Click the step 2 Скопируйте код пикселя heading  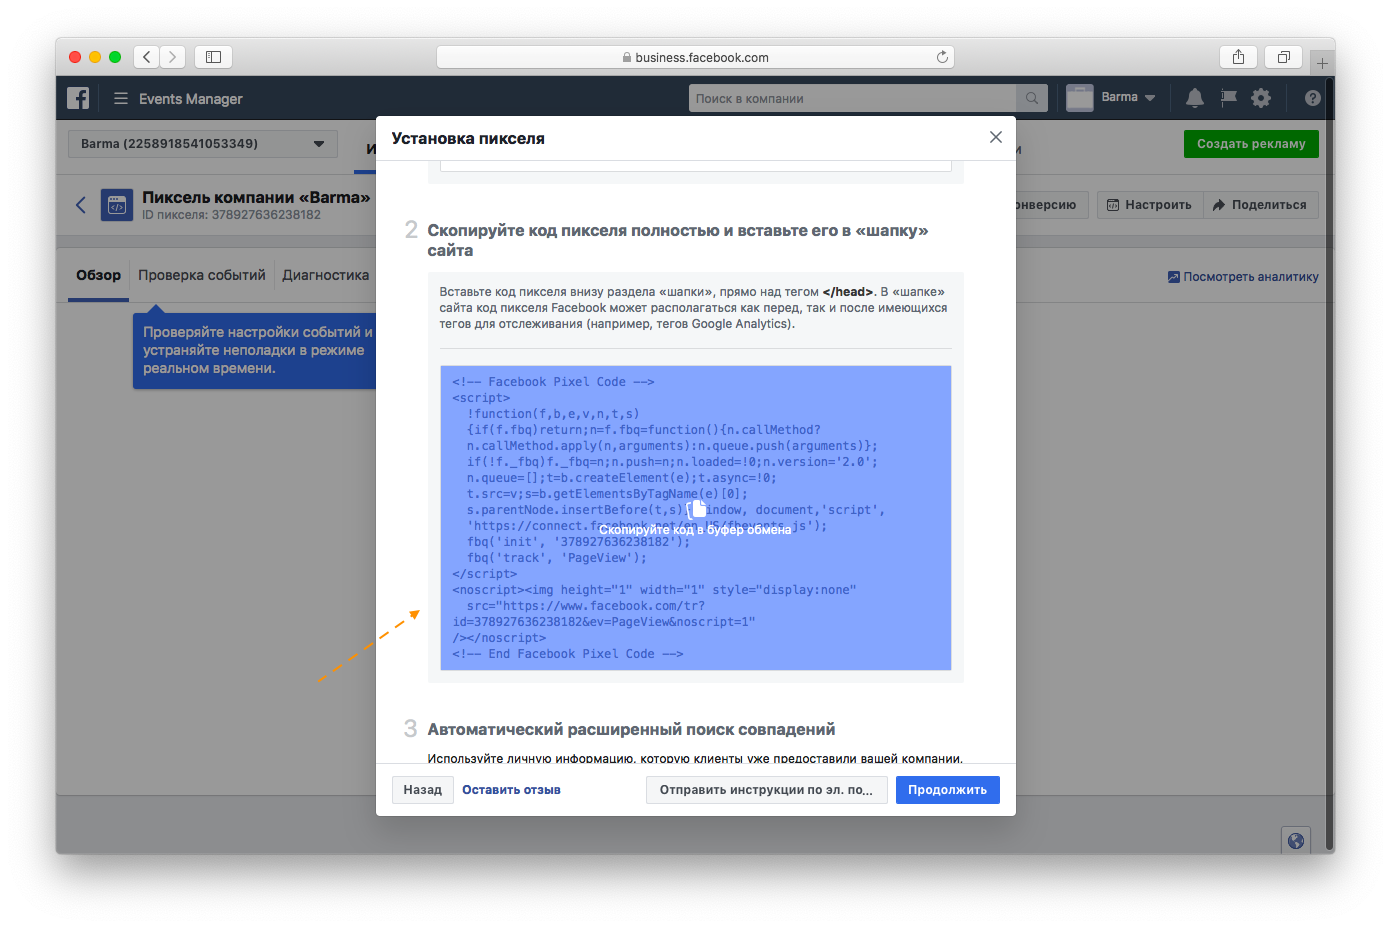[x=678, y=240]
